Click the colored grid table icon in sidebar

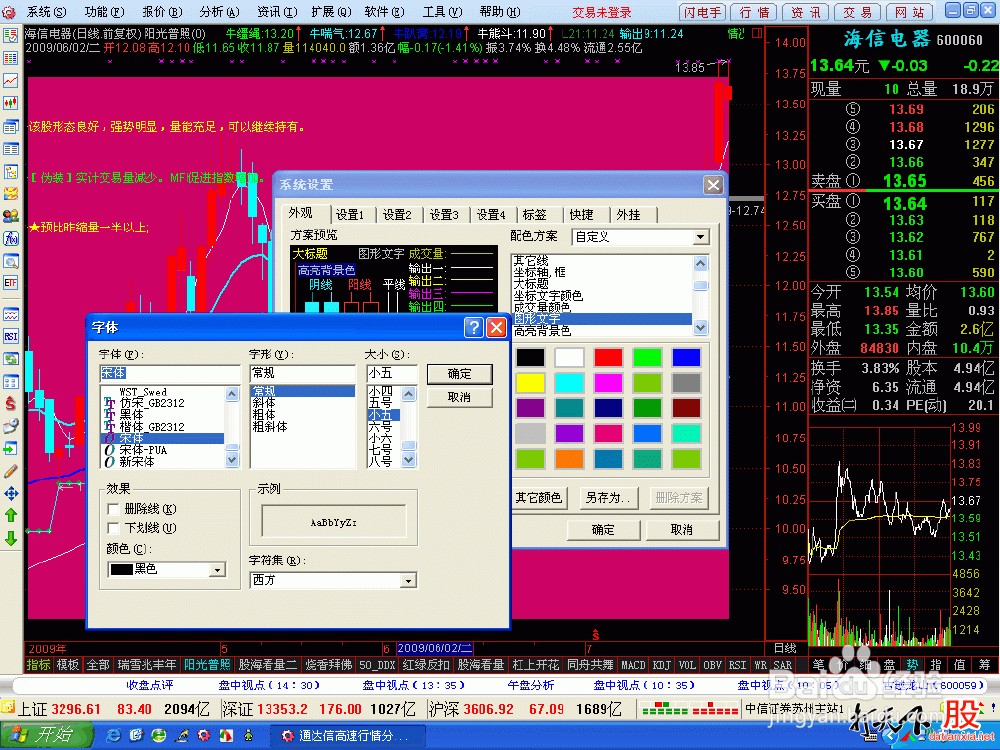[10, 58]
